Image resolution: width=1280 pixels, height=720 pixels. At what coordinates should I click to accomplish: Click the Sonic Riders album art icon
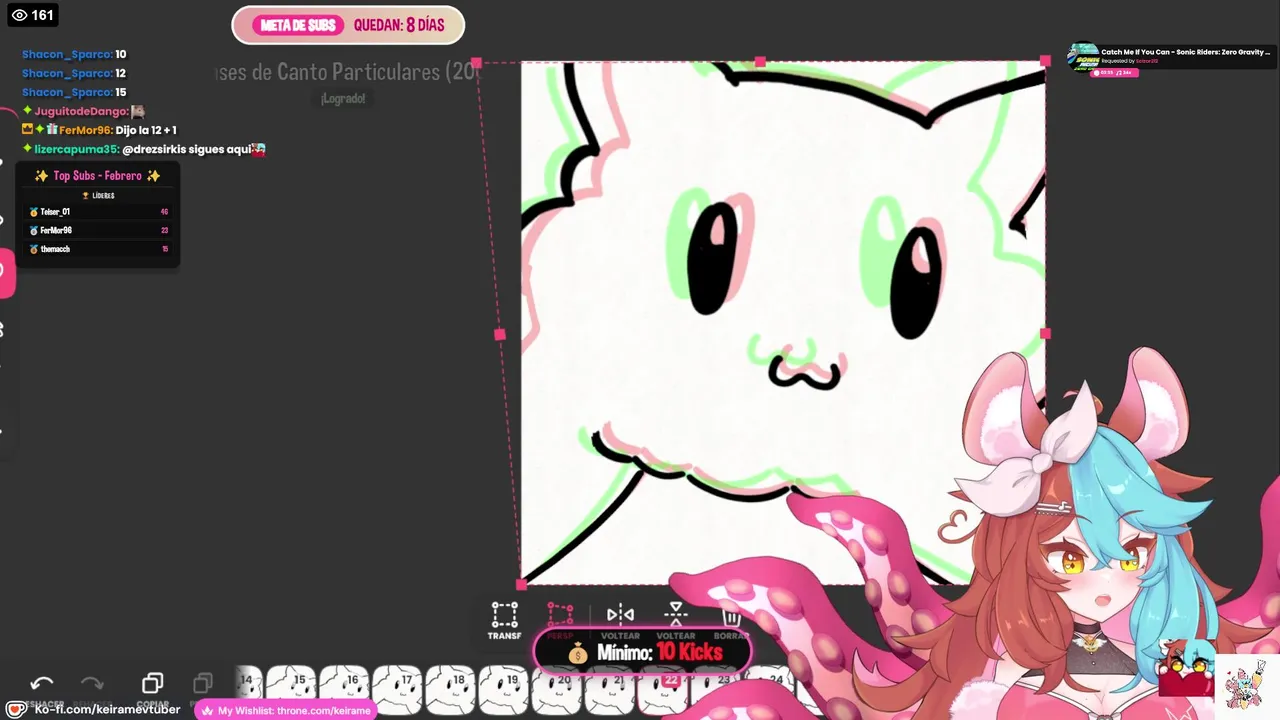pyautogui.click(x=1083, y=57)
